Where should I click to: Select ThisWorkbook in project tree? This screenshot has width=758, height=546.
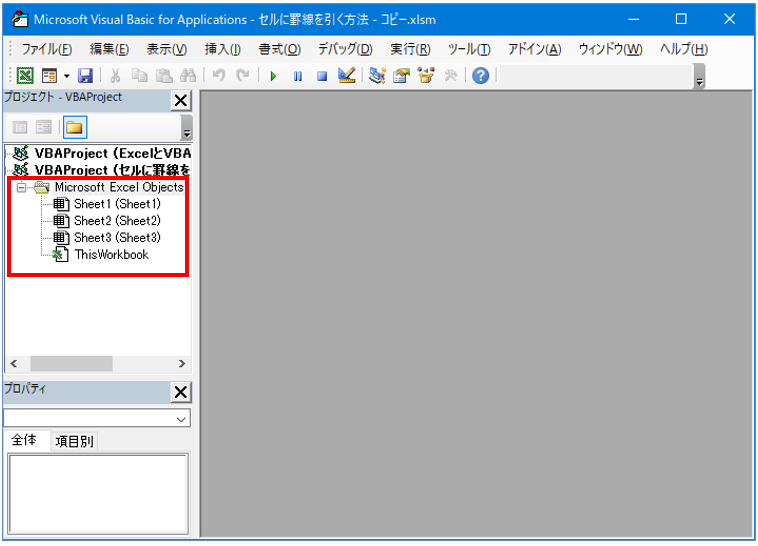[112, 255]
